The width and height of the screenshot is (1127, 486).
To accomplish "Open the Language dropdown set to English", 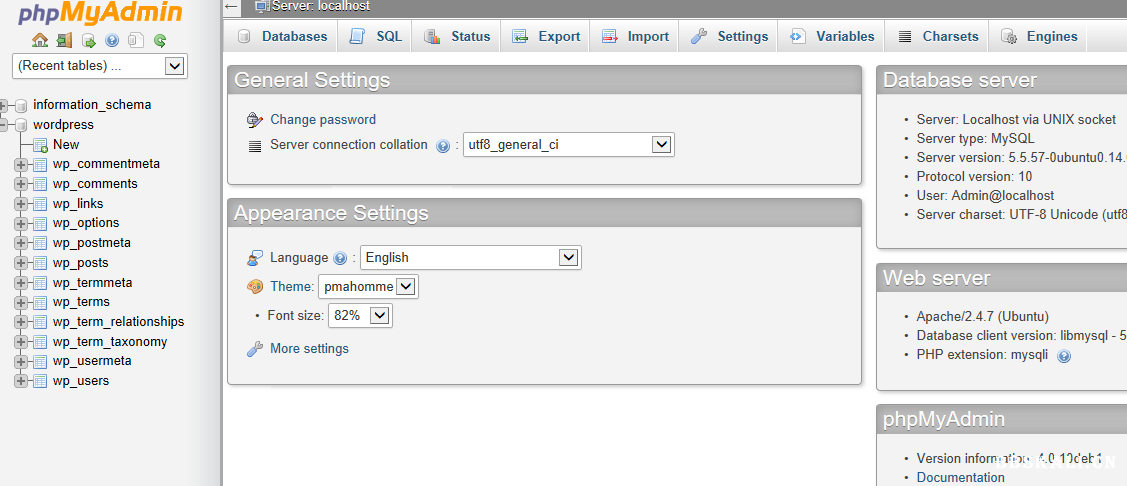I will coord(470,257).
